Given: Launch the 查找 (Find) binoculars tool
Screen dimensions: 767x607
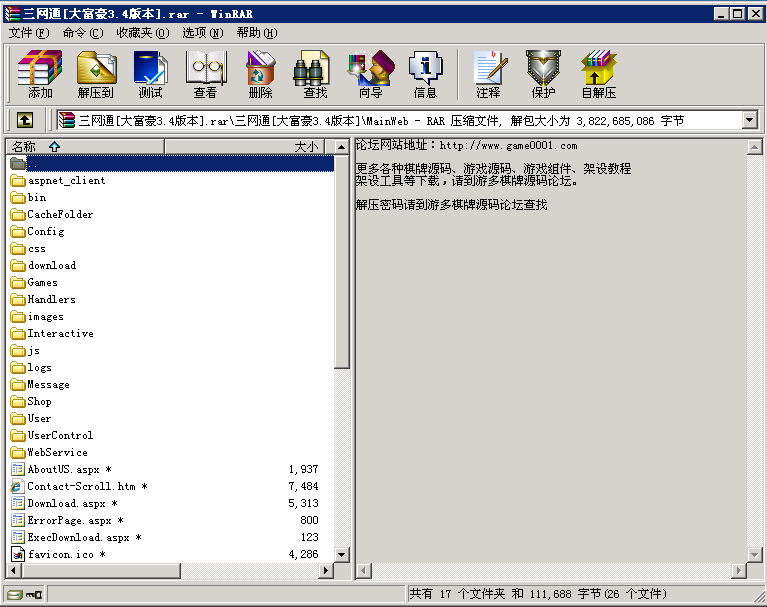Looking at the screenshot, I should pos(315,74).
